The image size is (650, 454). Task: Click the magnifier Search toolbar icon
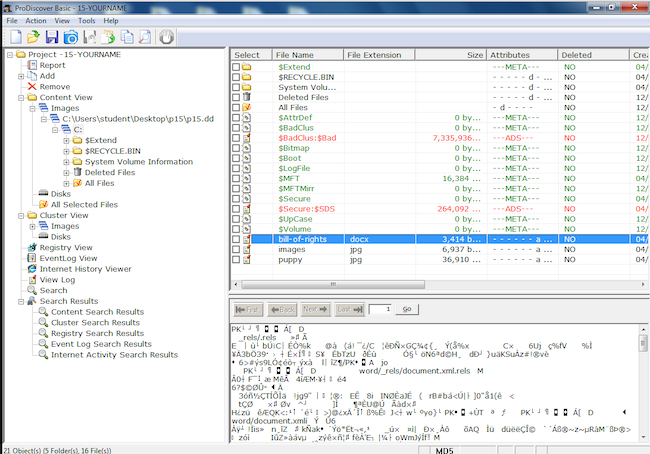pyautogui.click(x=146, y=37)
